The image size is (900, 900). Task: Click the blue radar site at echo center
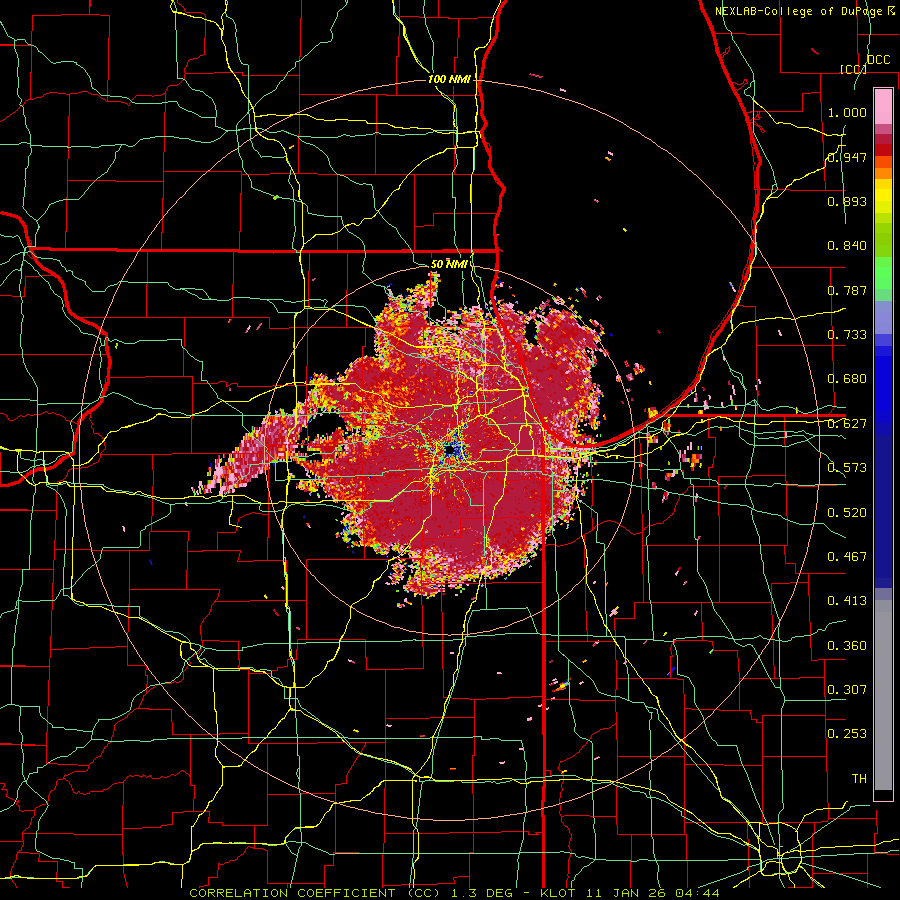(x=451, y=451)
